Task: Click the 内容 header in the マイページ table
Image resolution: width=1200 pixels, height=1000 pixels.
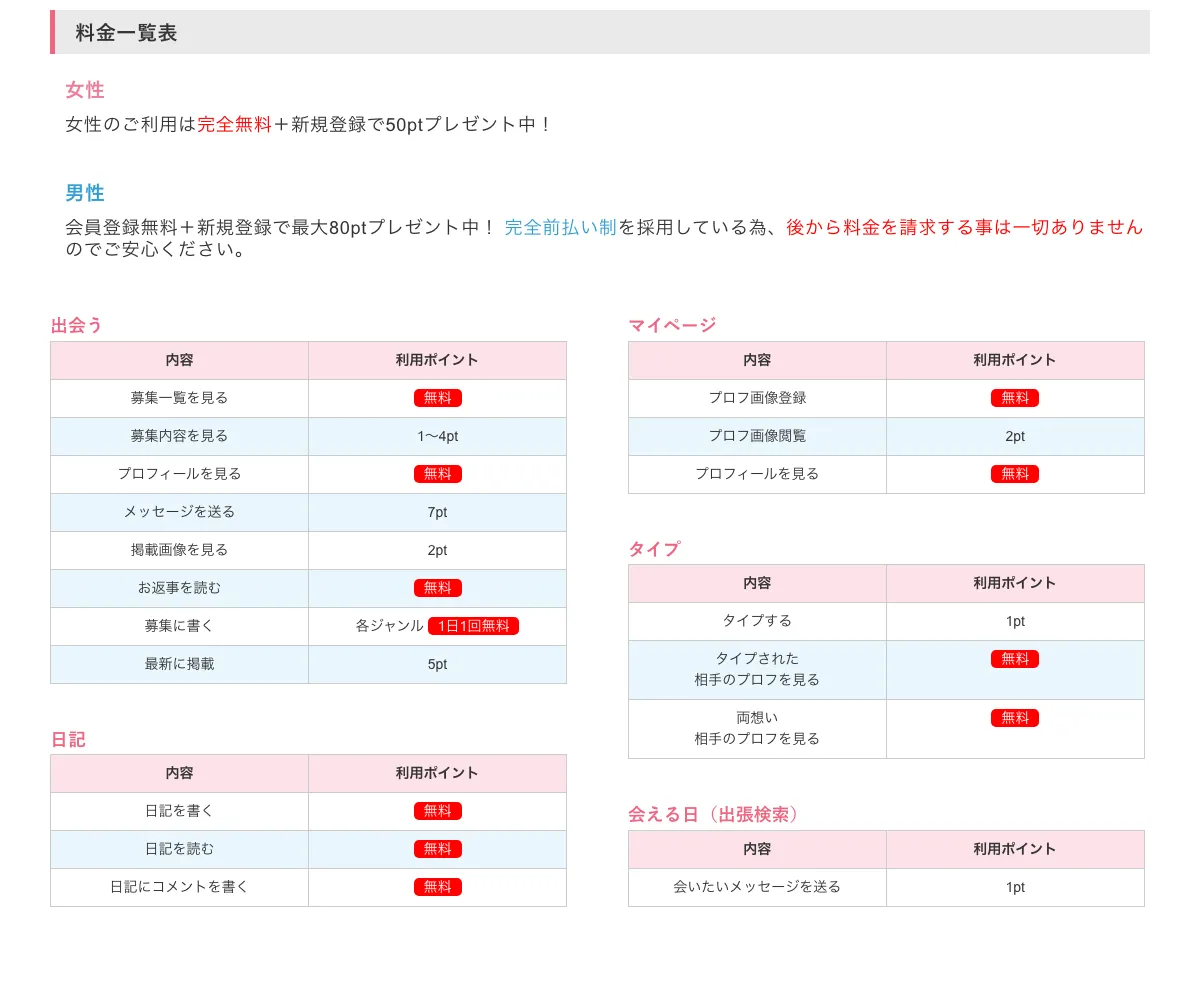Action: (757, 360)
